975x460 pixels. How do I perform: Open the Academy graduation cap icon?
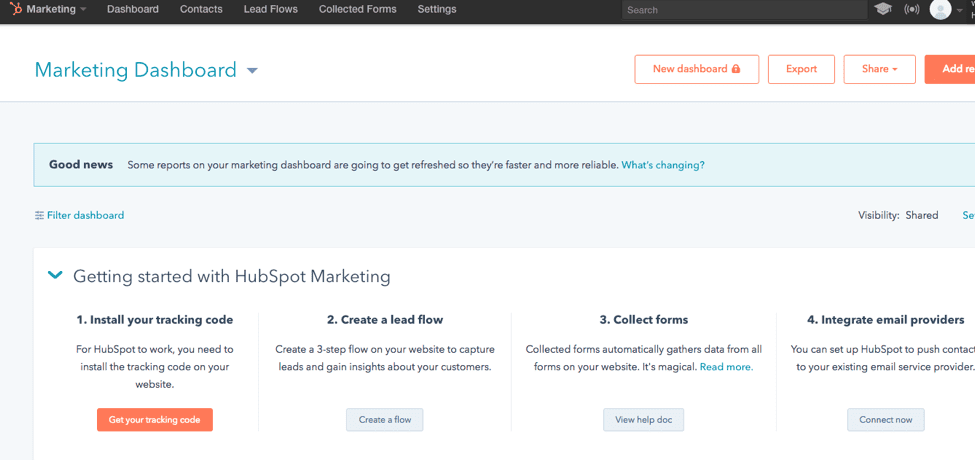click(x=882, y=9)
